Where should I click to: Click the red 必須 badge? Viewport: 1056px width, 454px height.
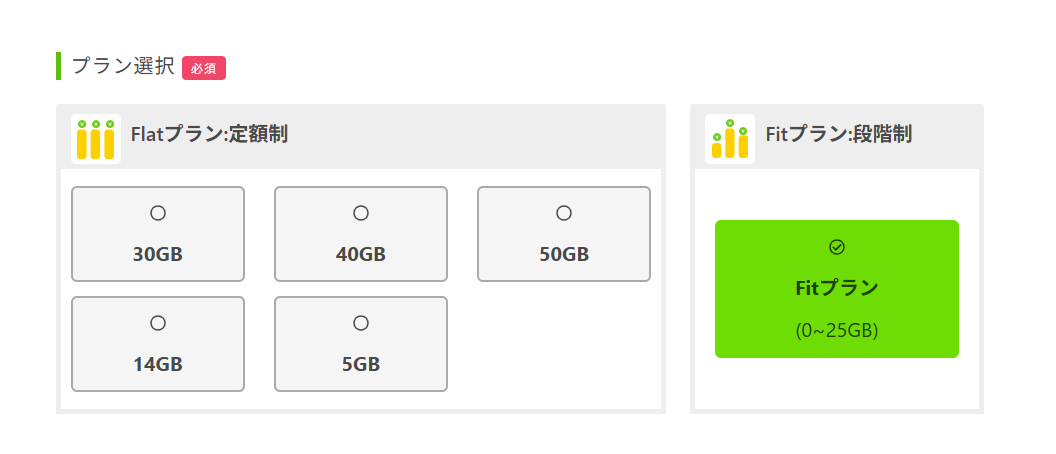pos(204,68)
